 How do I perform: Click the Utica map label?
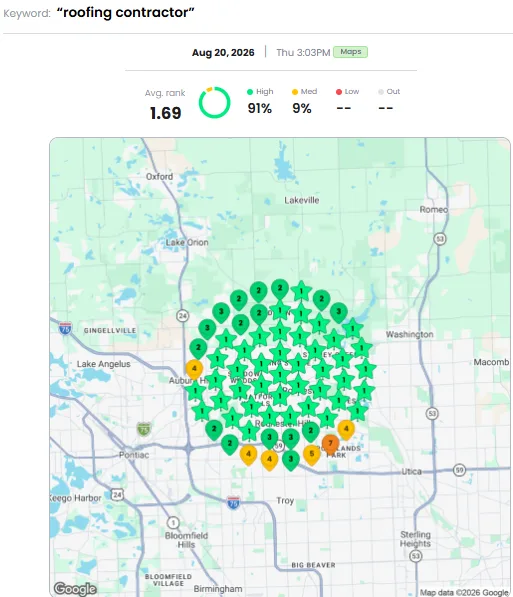pos(412,471)
